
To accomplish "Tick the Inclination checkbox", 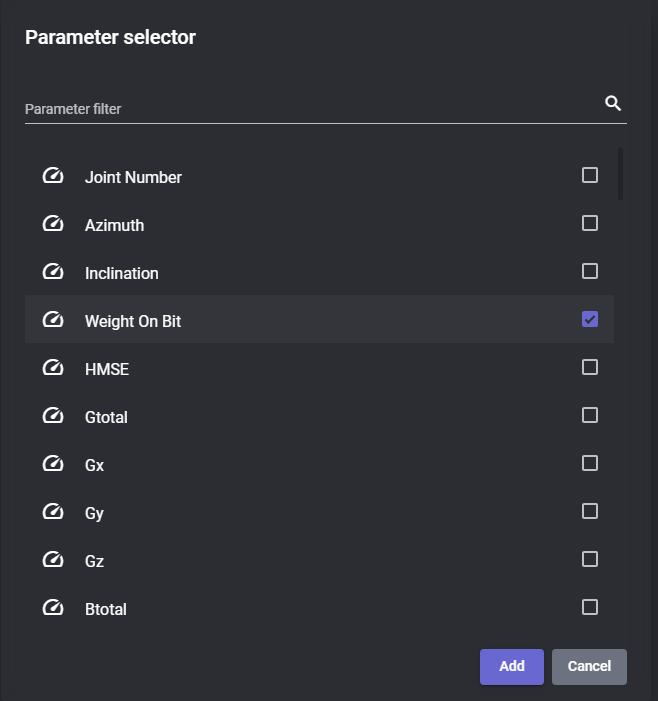I will tap(590, 271).
